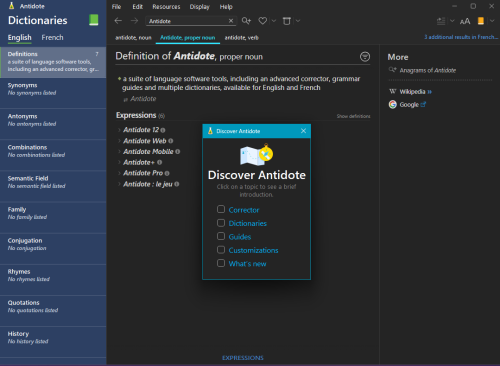This screenshot has height=366, width=500.
Task: Click the text size AA icon
Action: click(x=465, y=21)
